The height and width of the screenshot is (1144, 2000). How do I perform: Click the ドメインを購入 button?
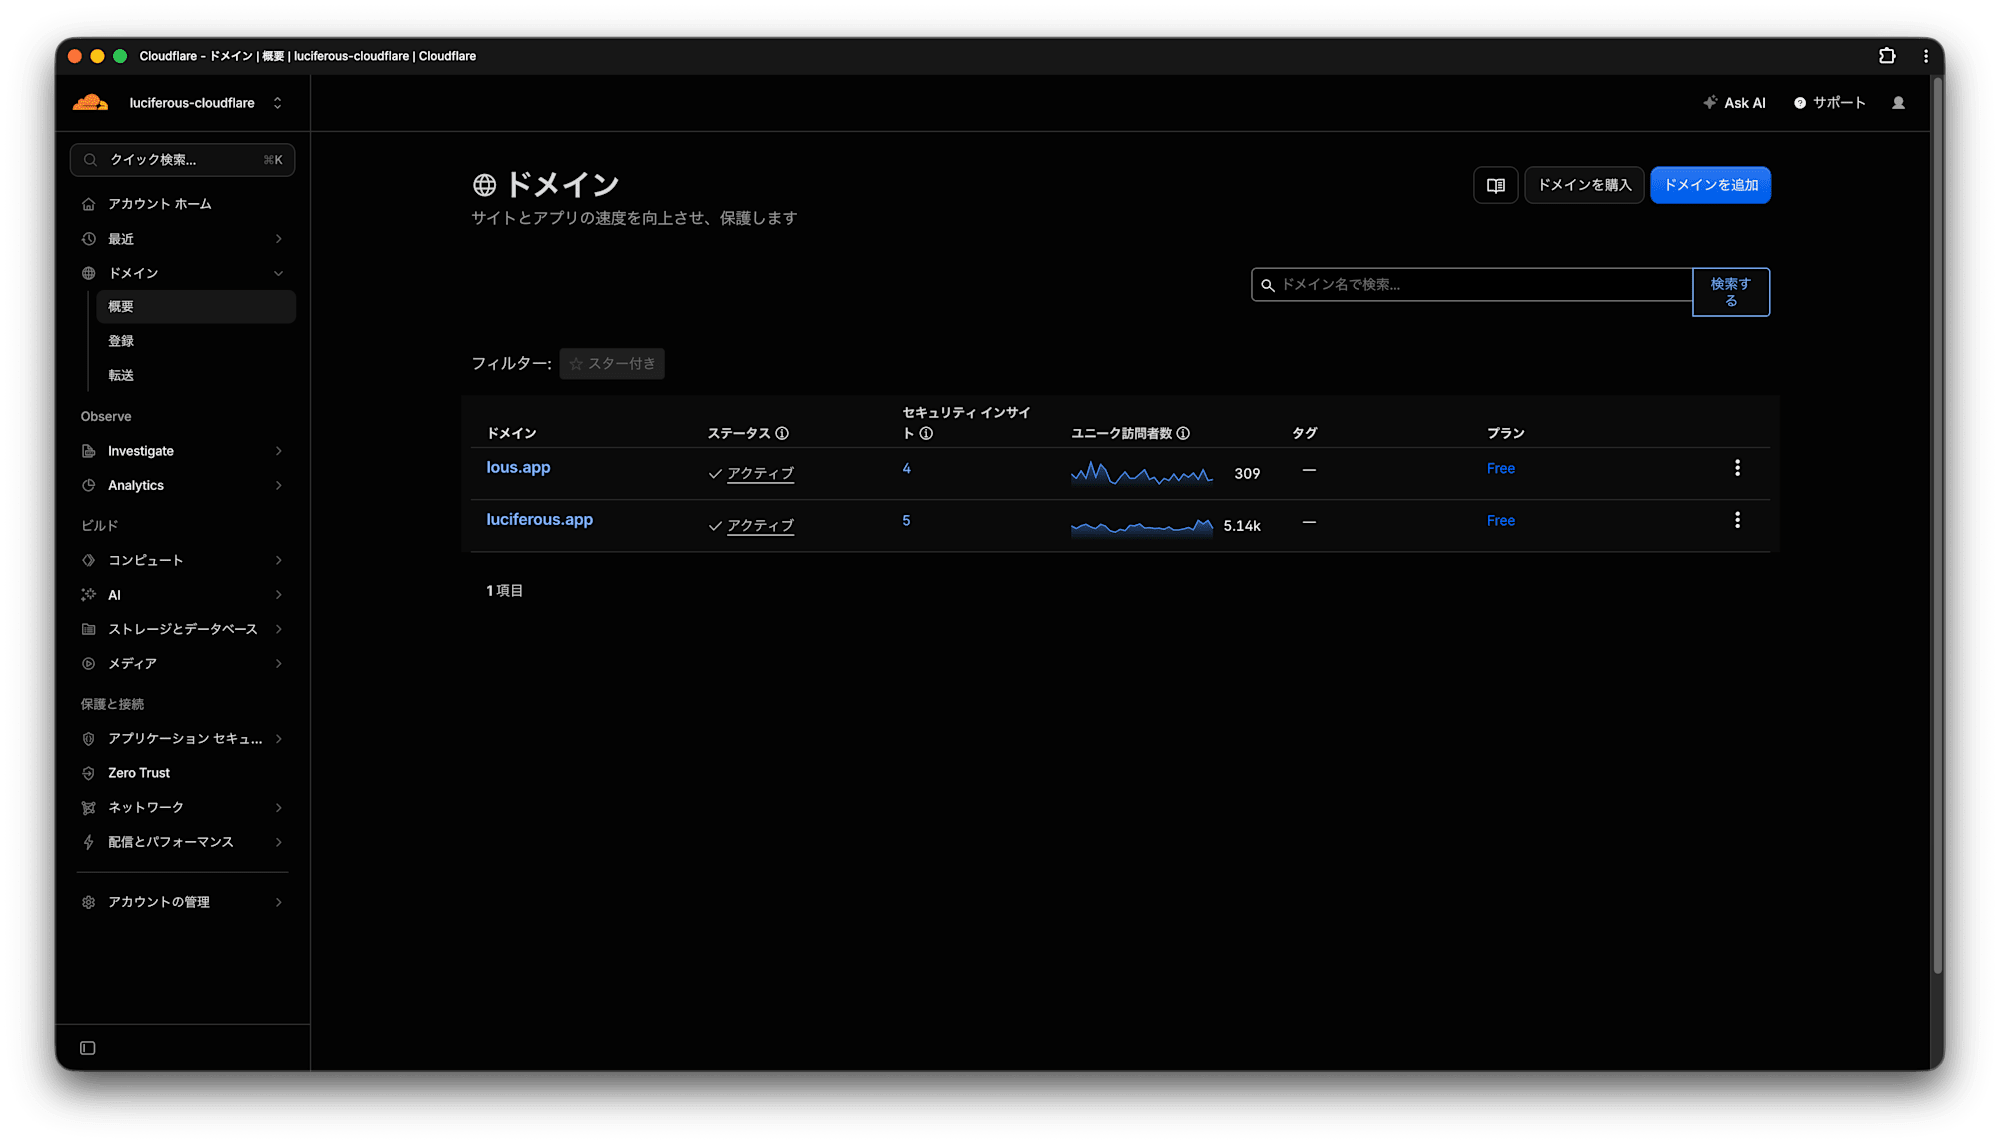[1584, 185]
